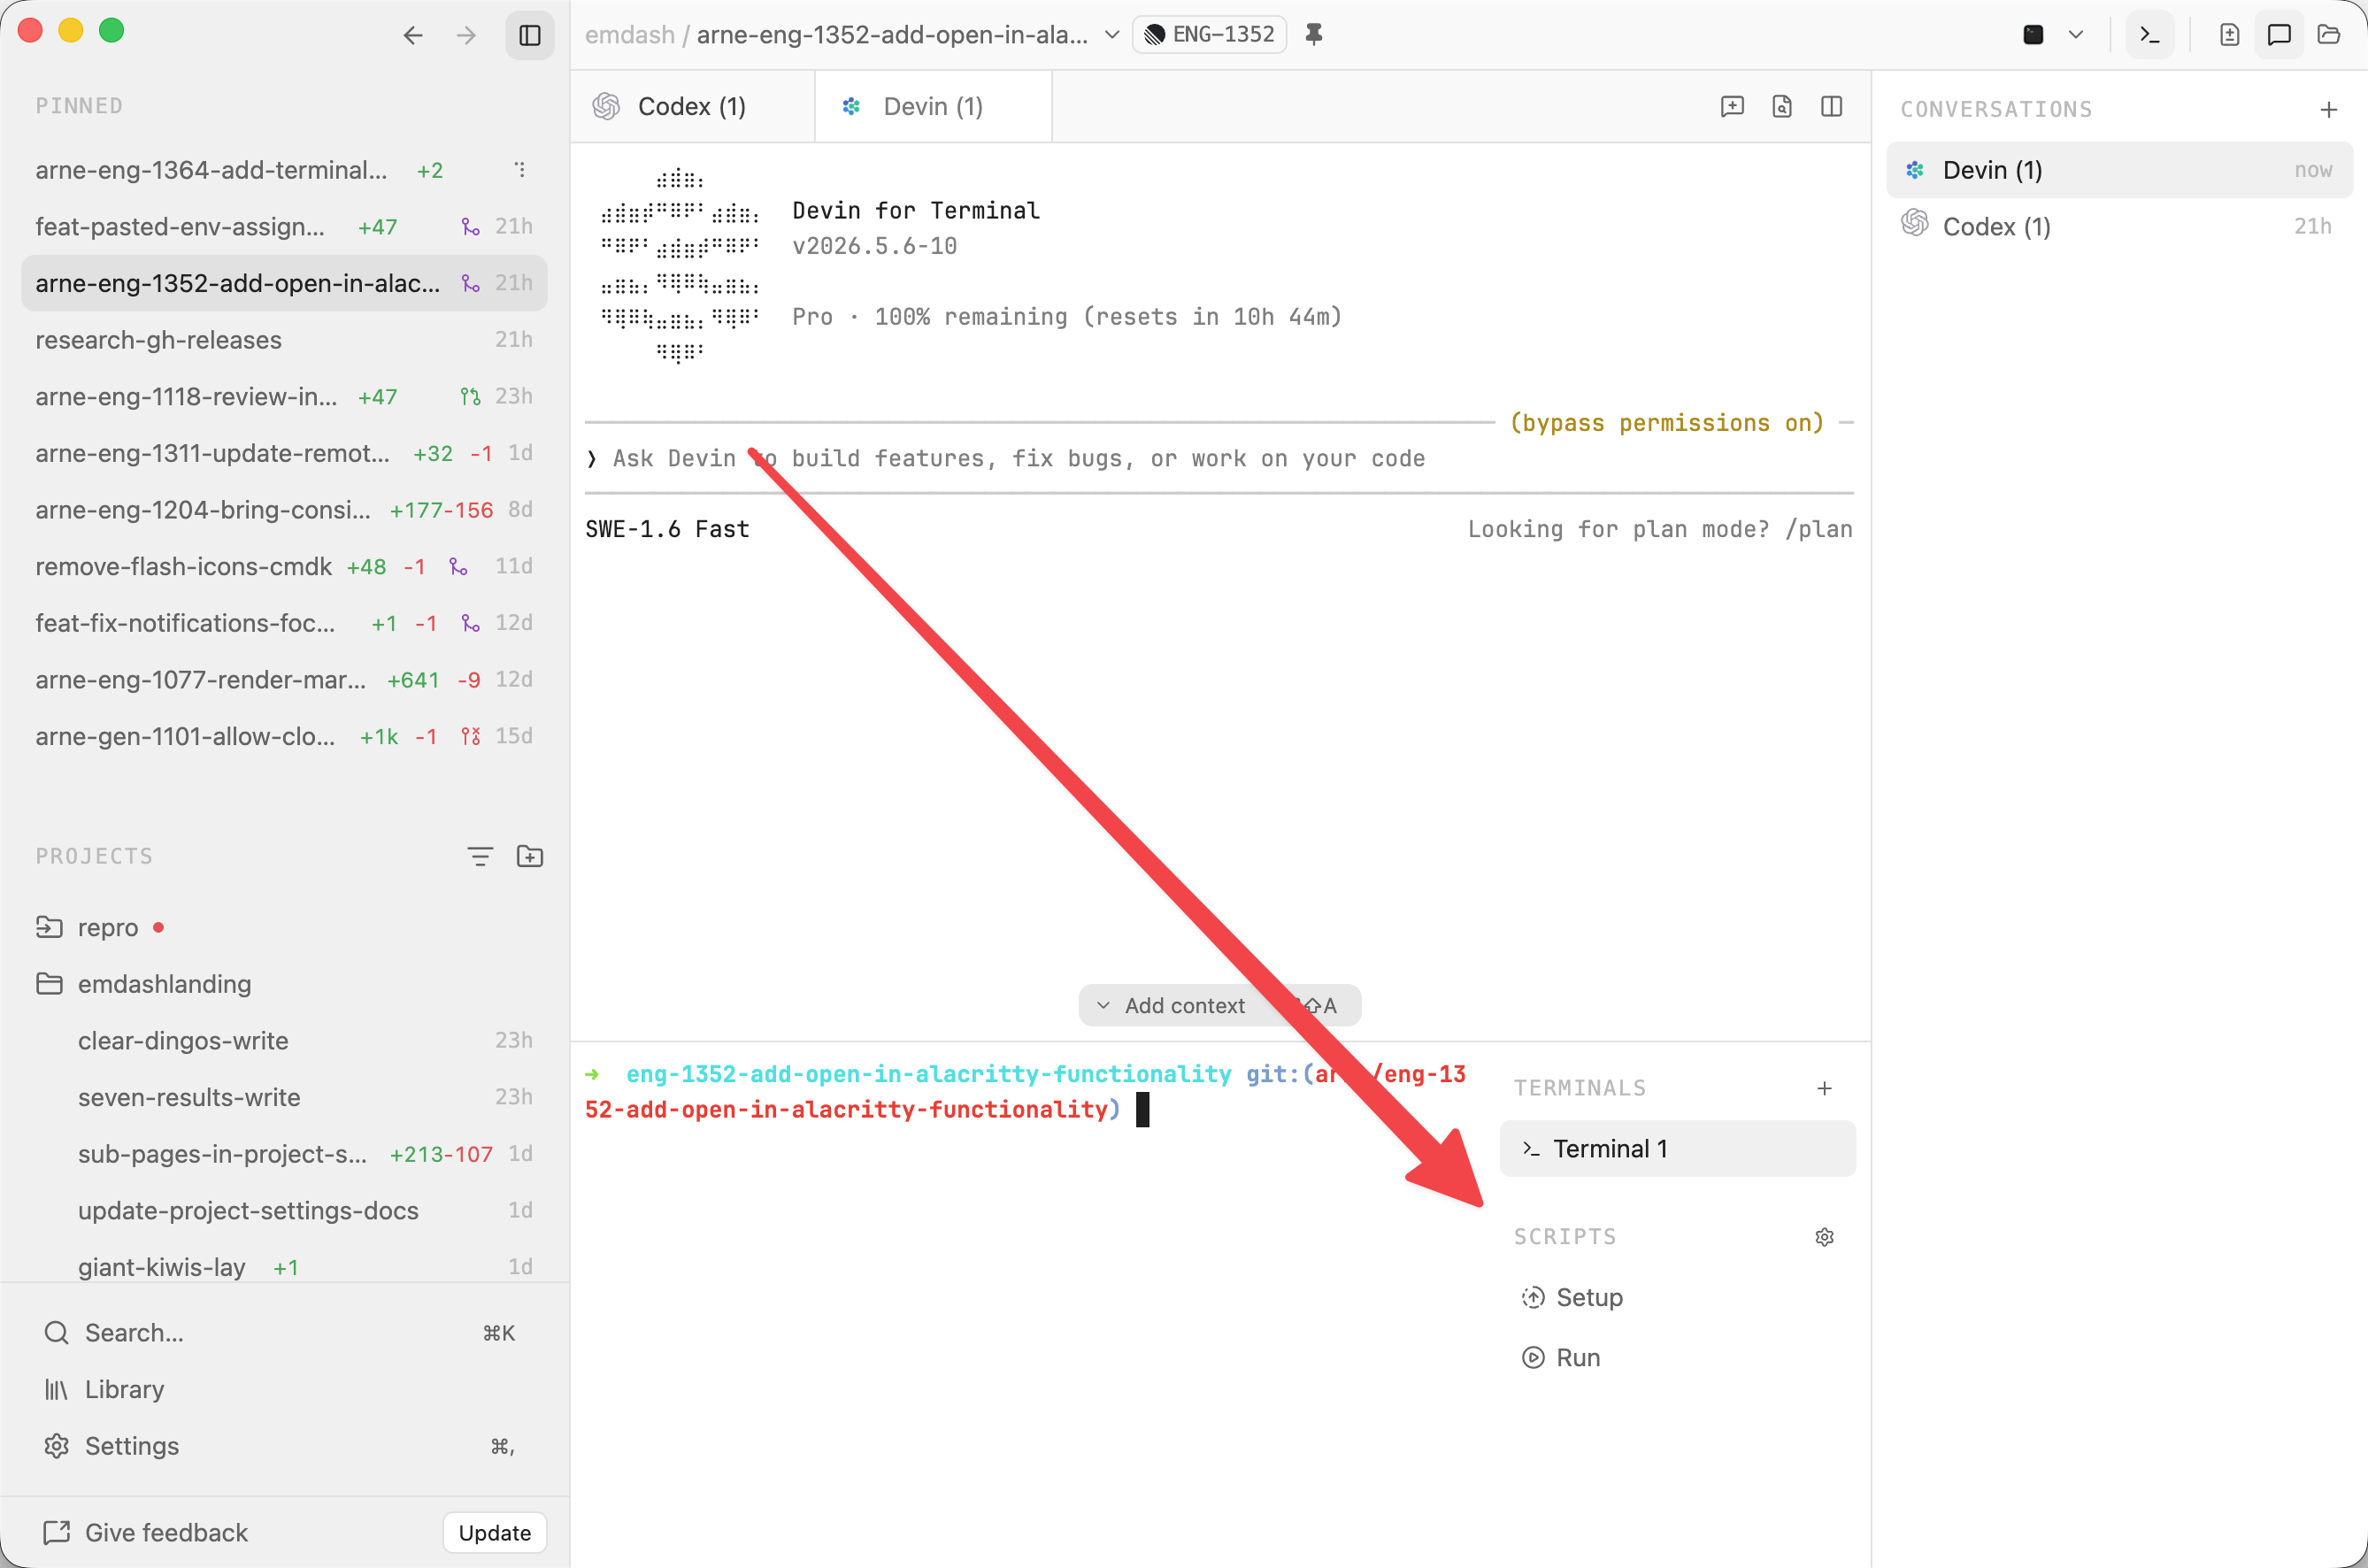
Task: Open pinned task arne-eng-1364-add-terminal
Action: click(284, 170)
